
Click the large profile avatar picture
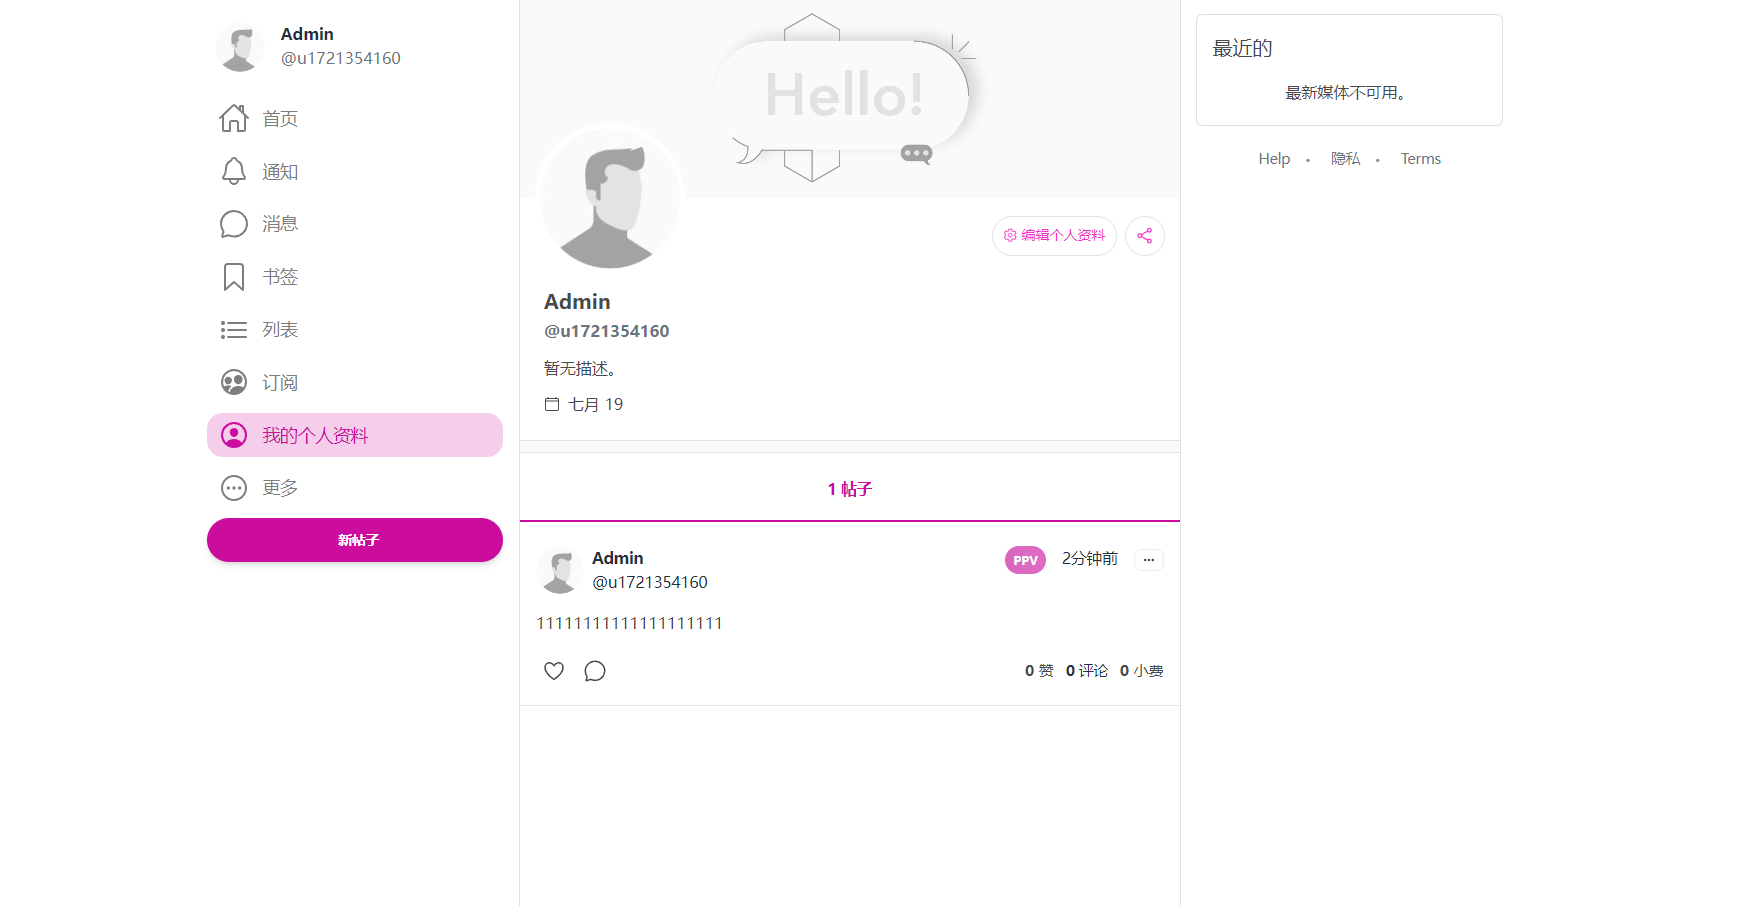tap(610, 199)
